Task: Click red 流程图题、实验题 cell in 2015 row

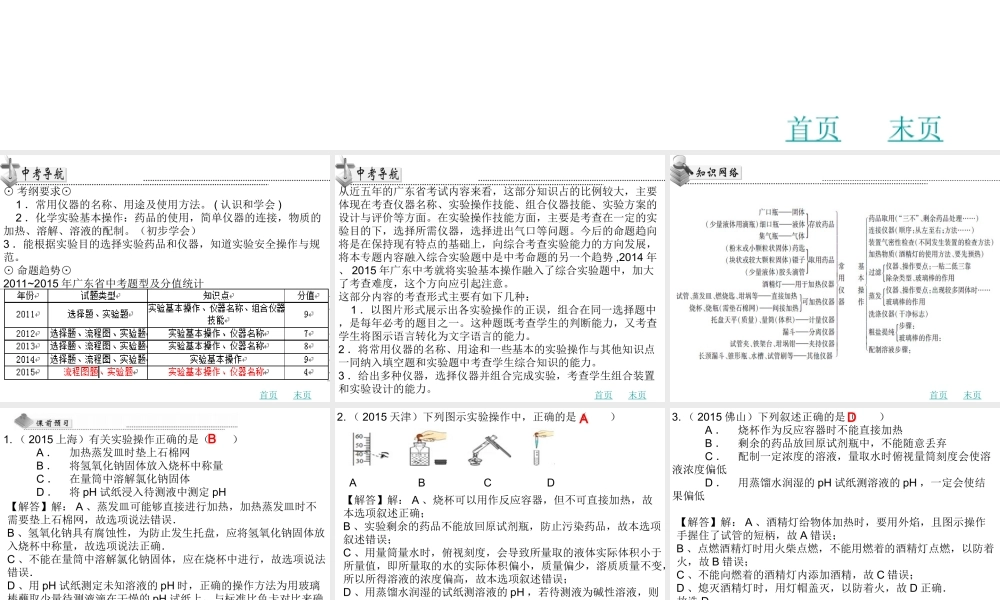Action: click(98, 372)
